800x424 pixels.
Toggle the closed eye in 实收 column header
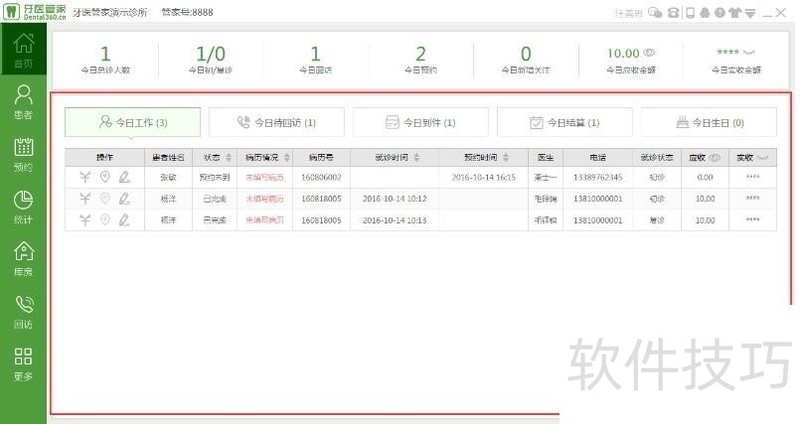(763, 158)
